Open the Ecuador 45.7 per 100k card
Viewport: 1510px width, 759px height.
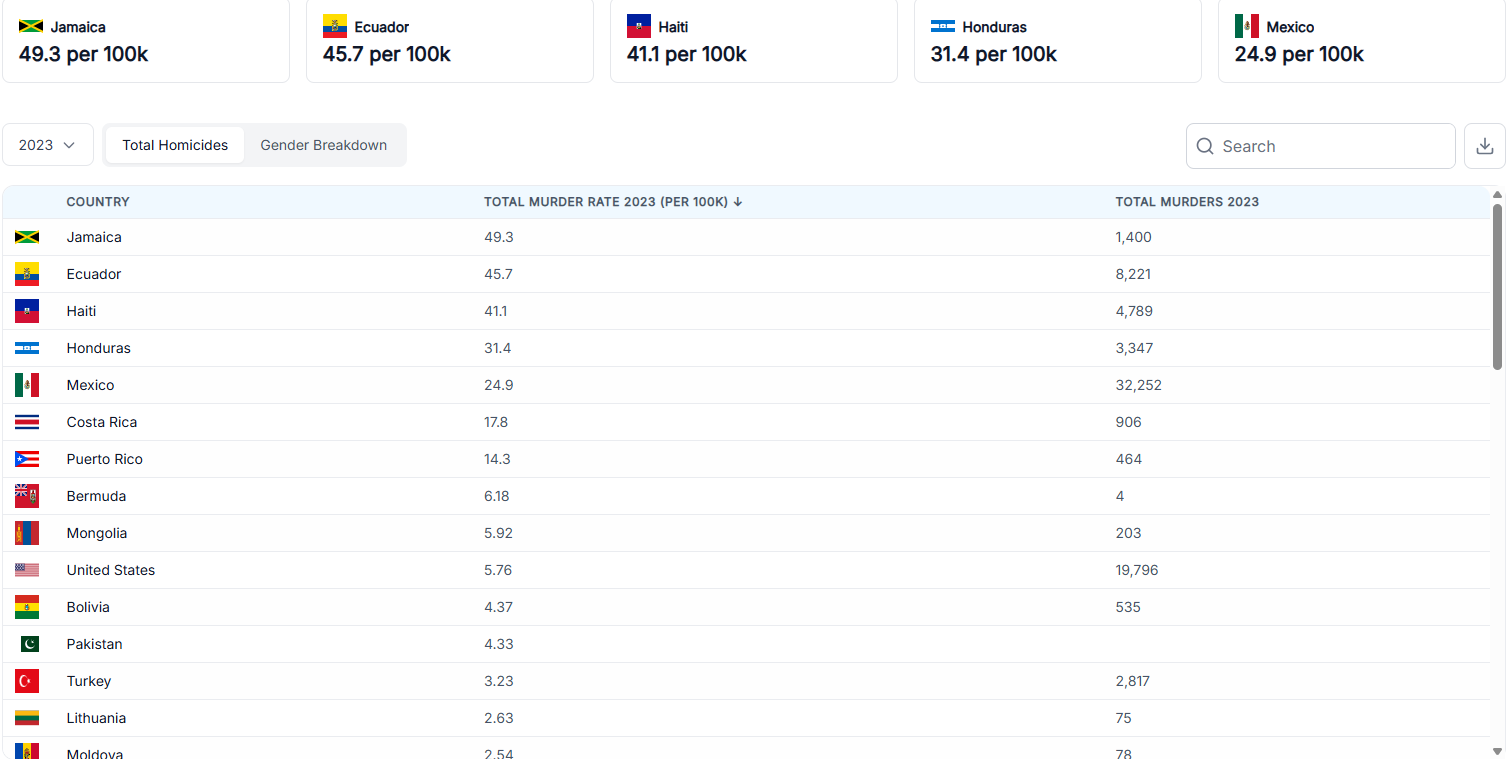(450, 40)
